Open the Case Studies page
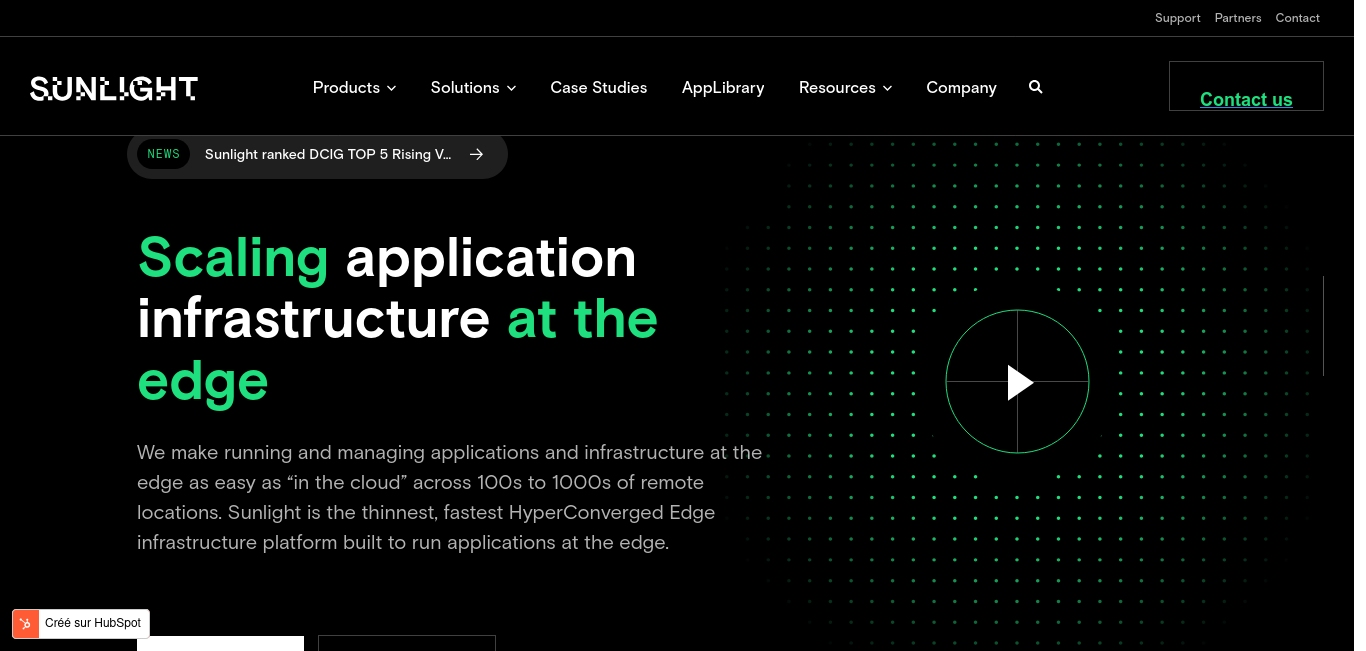Viewport: 1366px width, 651px height. point(599,88)
